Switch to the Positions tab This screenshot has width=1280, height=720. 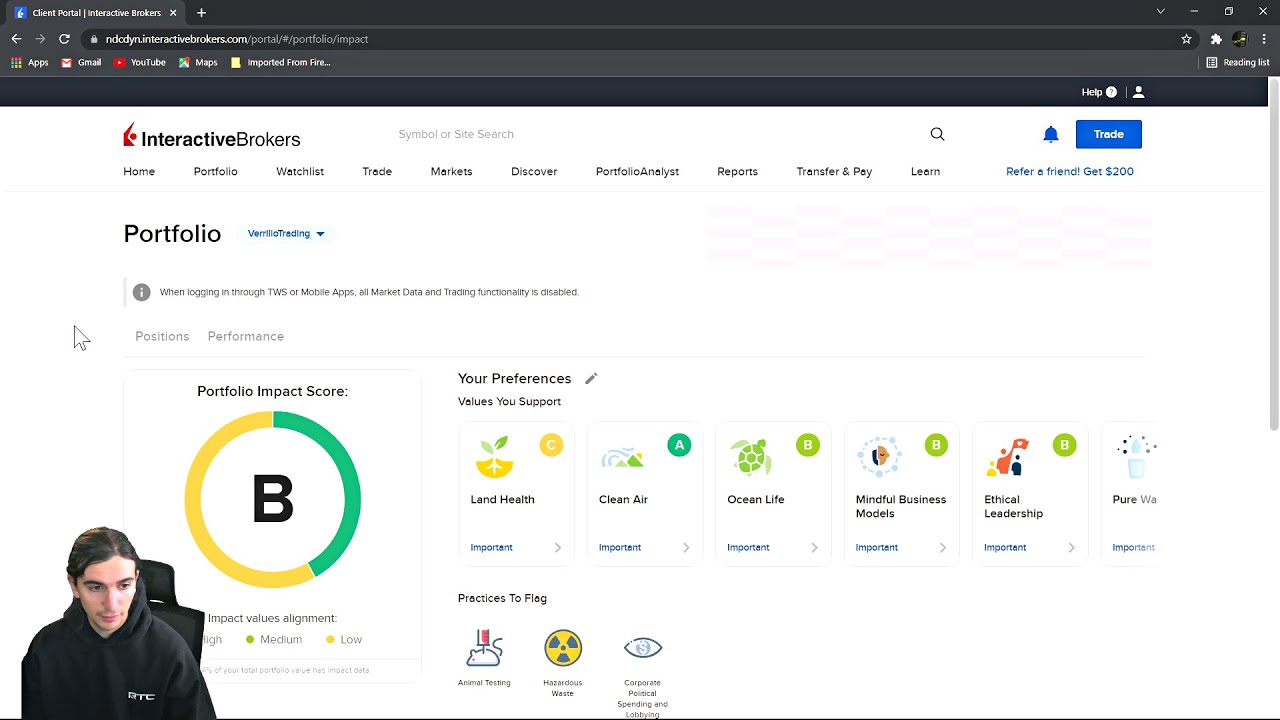(162, 336)
